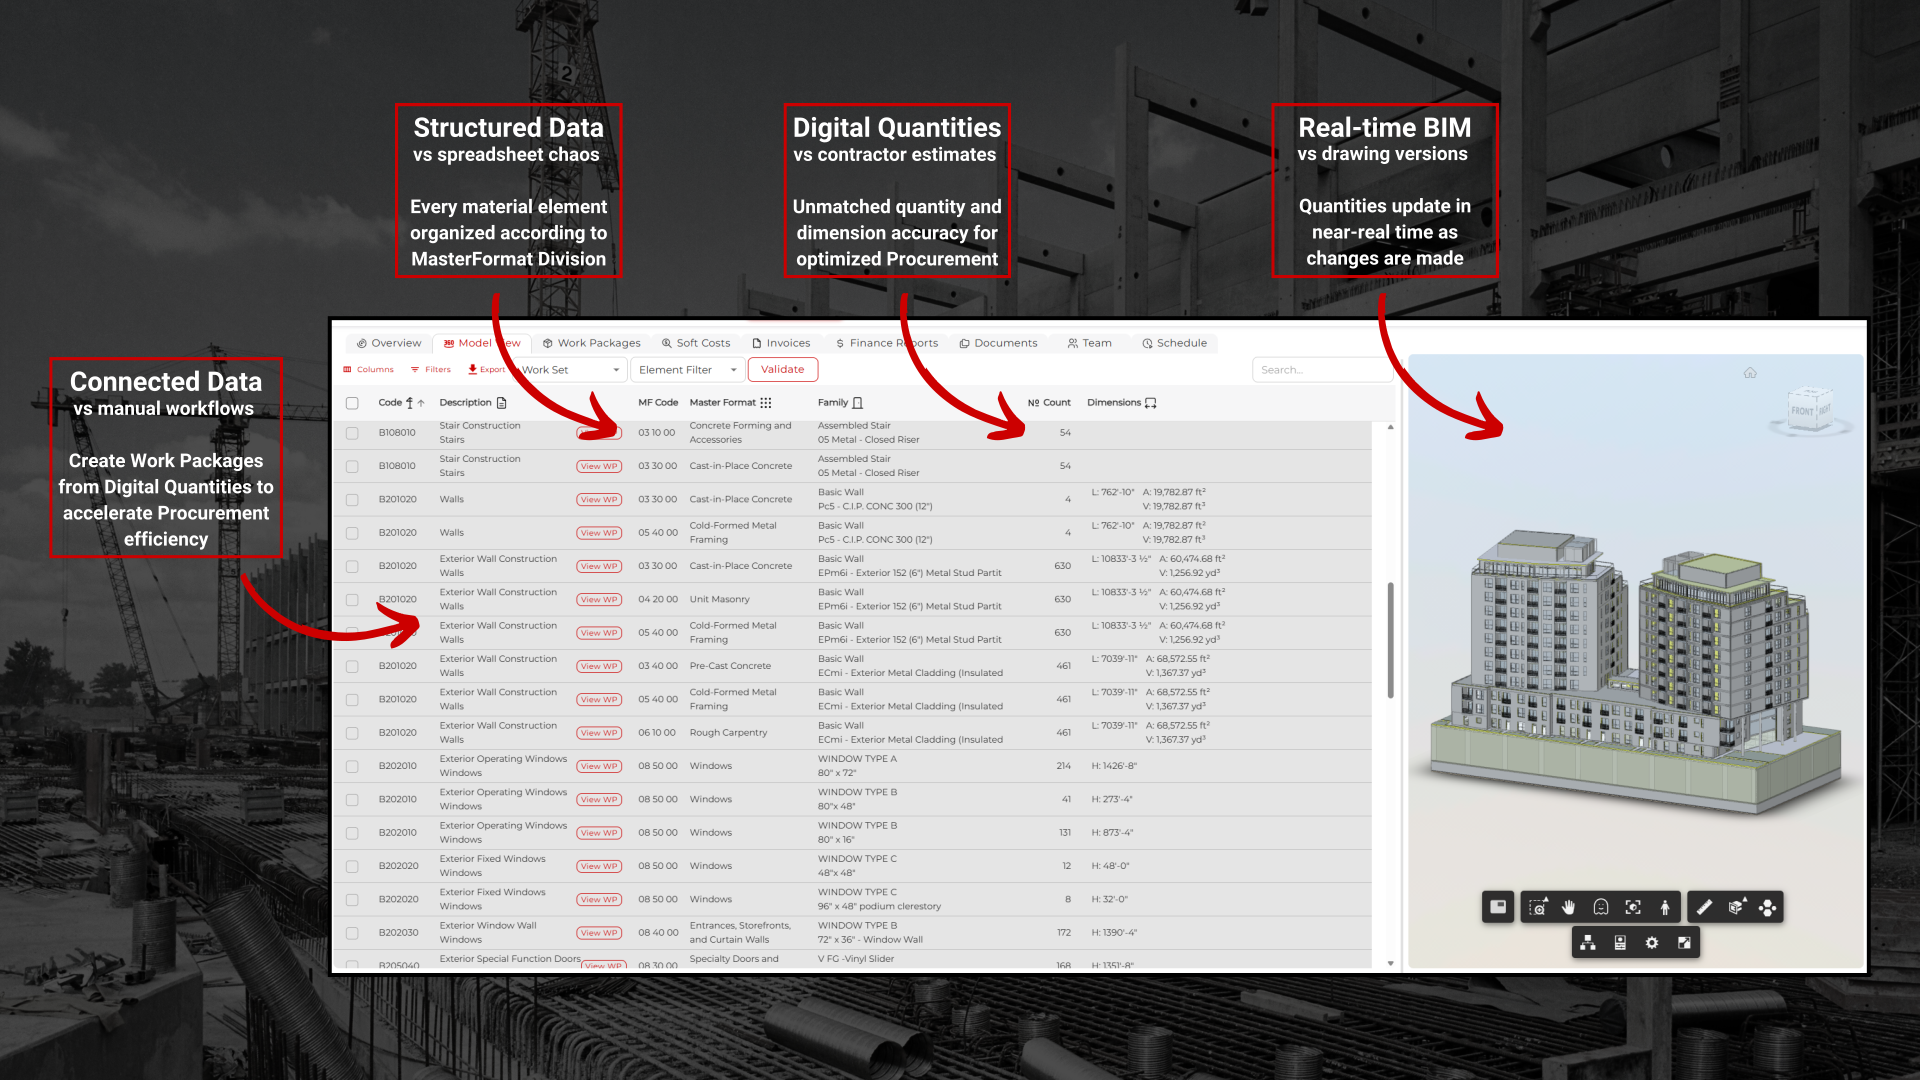Click the 04 20 00 MF code cell
This screenshot has height=1080, width=1920.
point(658,600)
